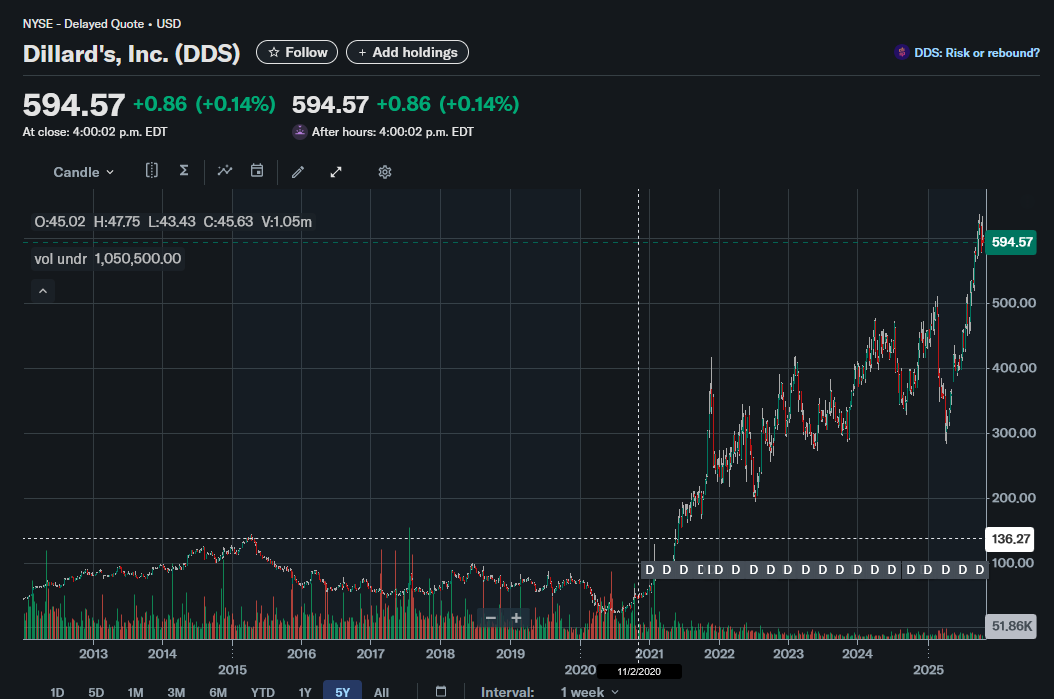This screenshot has width=1054, height=699.
Task: Click the 2013 year axis label
Action: (93, 654)
